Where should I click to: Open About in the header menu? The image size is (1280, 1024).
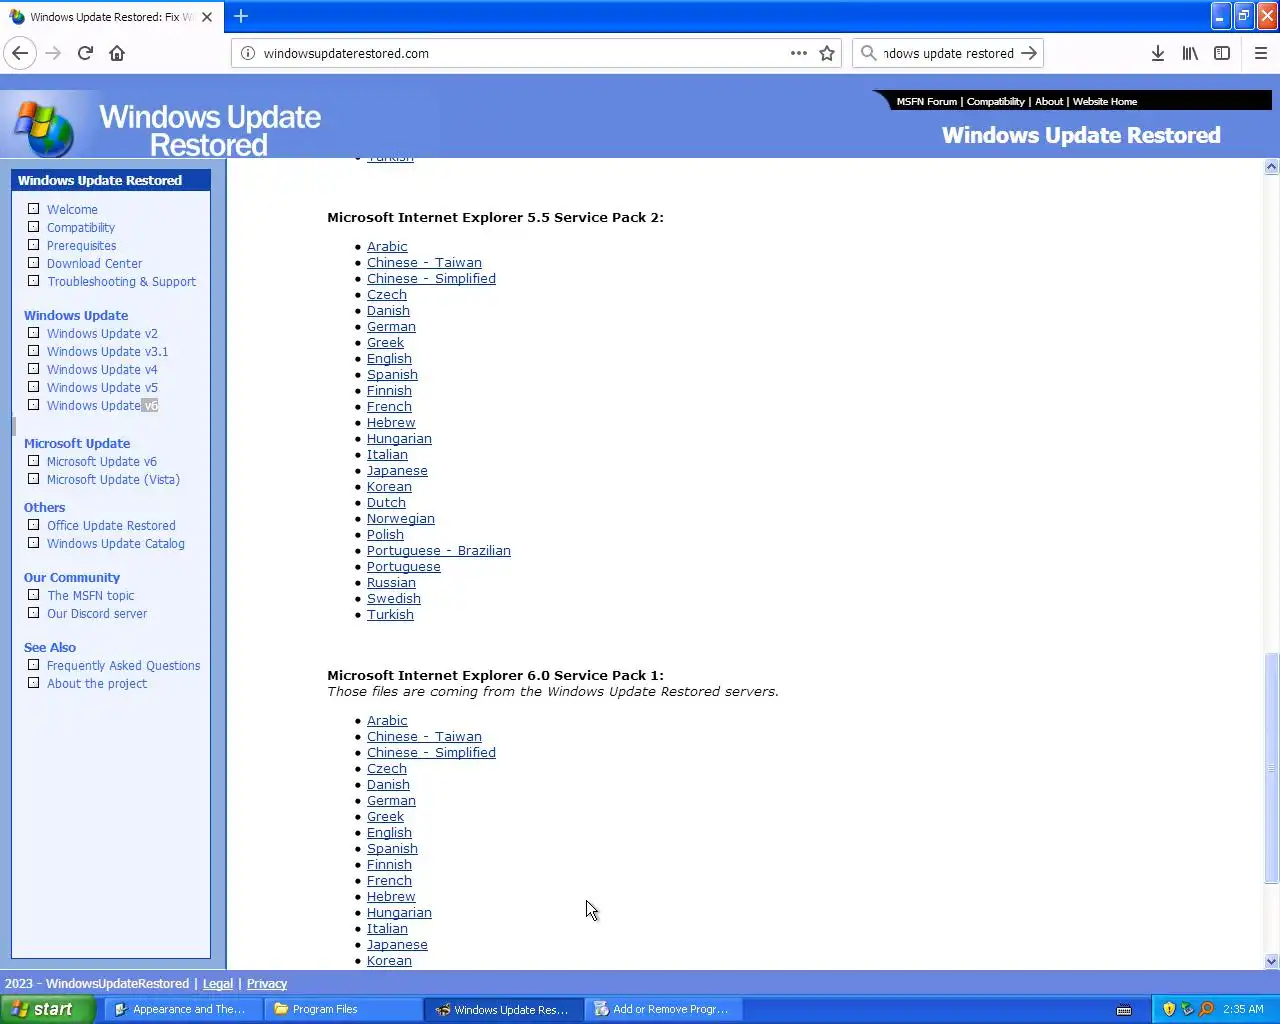click(1049, 101)
